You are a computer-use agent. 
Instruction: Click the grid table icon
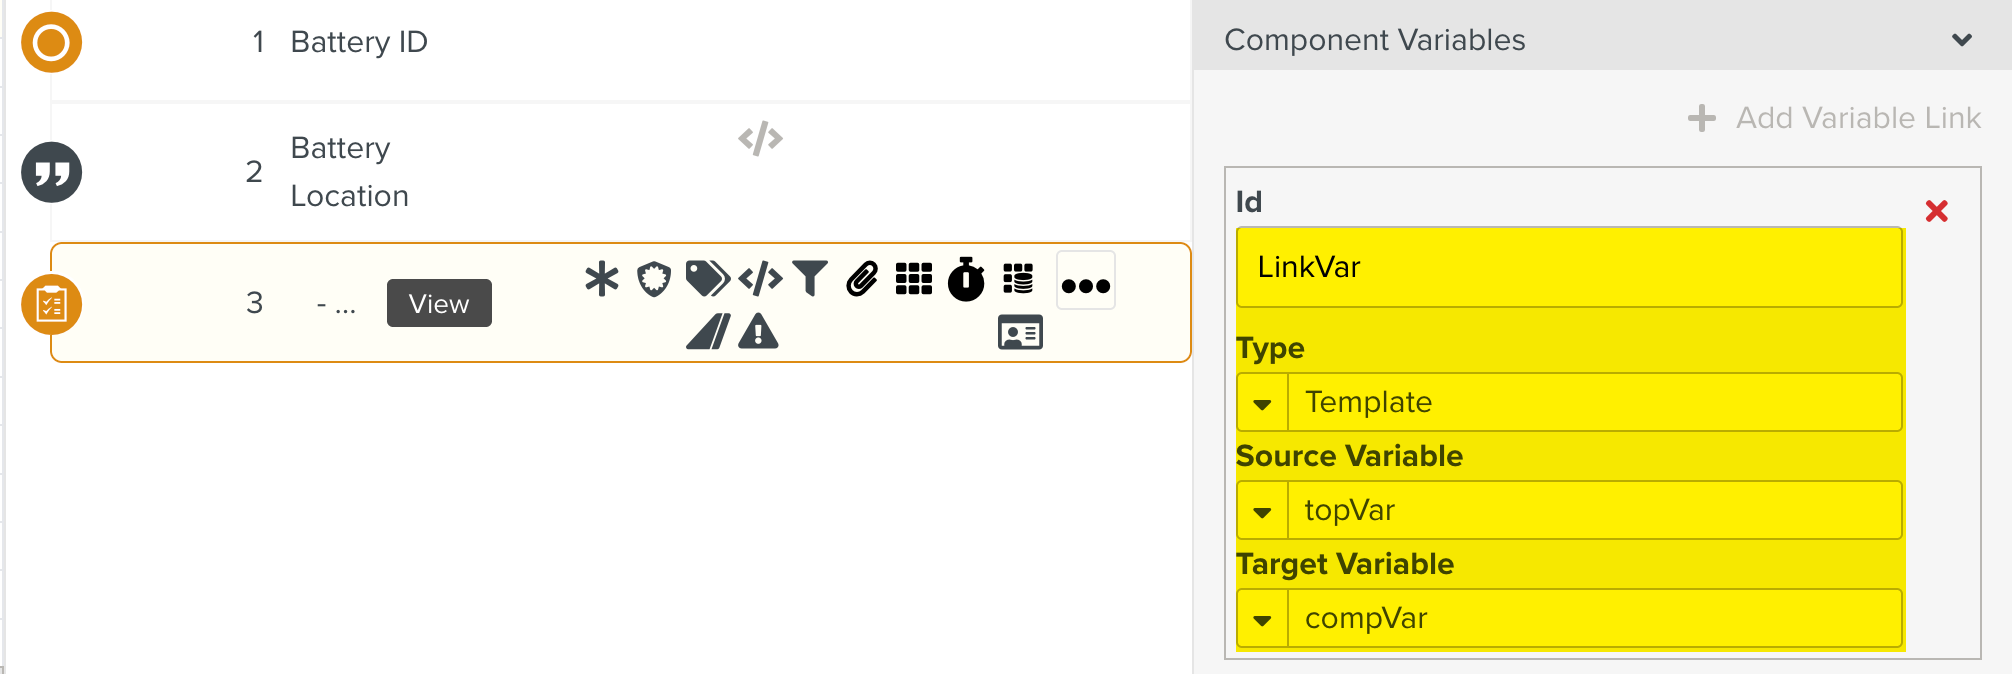[x=914, y=279]
